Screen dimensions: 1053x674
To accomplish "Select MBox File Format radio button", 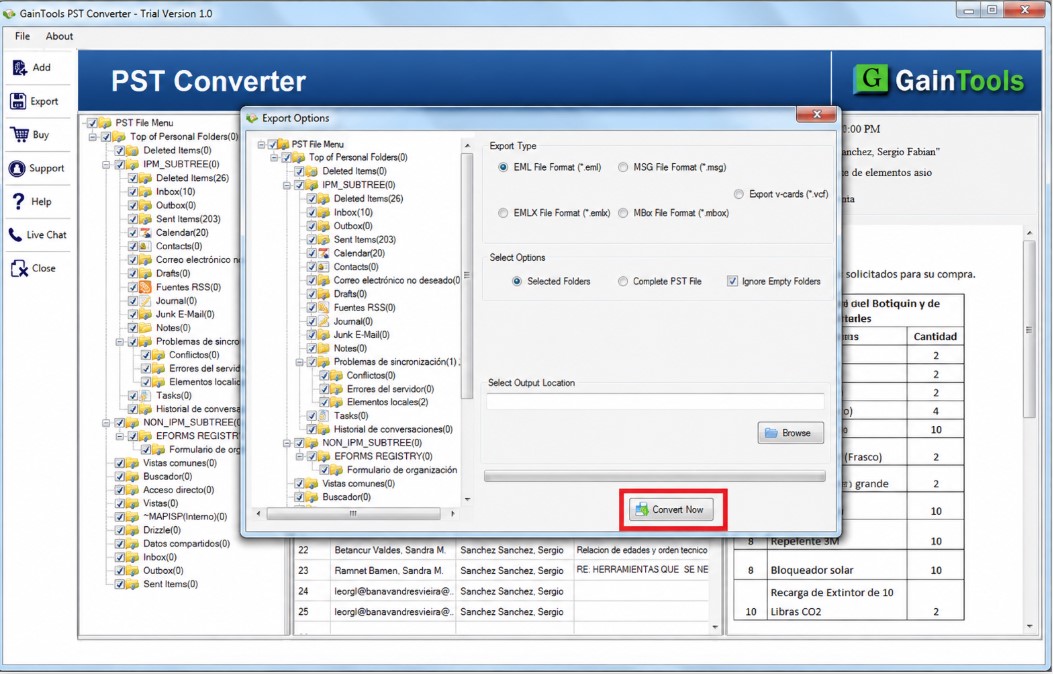I will [x=623, y=213].
